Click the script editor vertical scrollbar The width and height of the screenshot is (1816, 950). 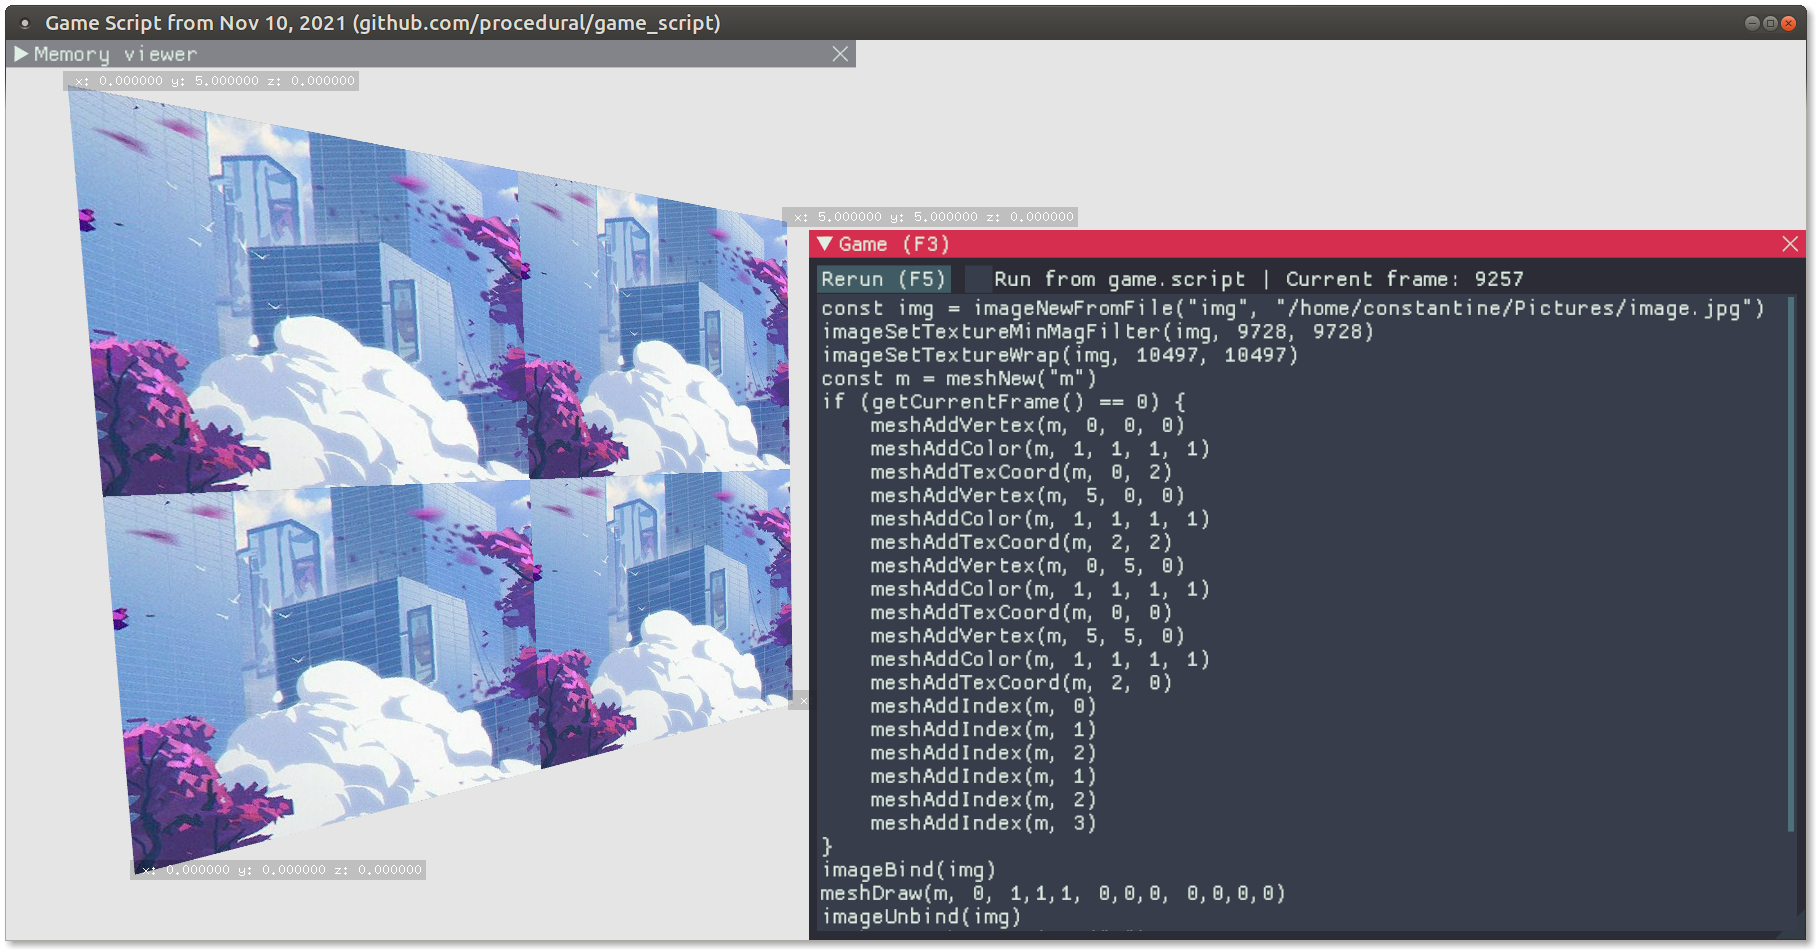[1790, 565]
